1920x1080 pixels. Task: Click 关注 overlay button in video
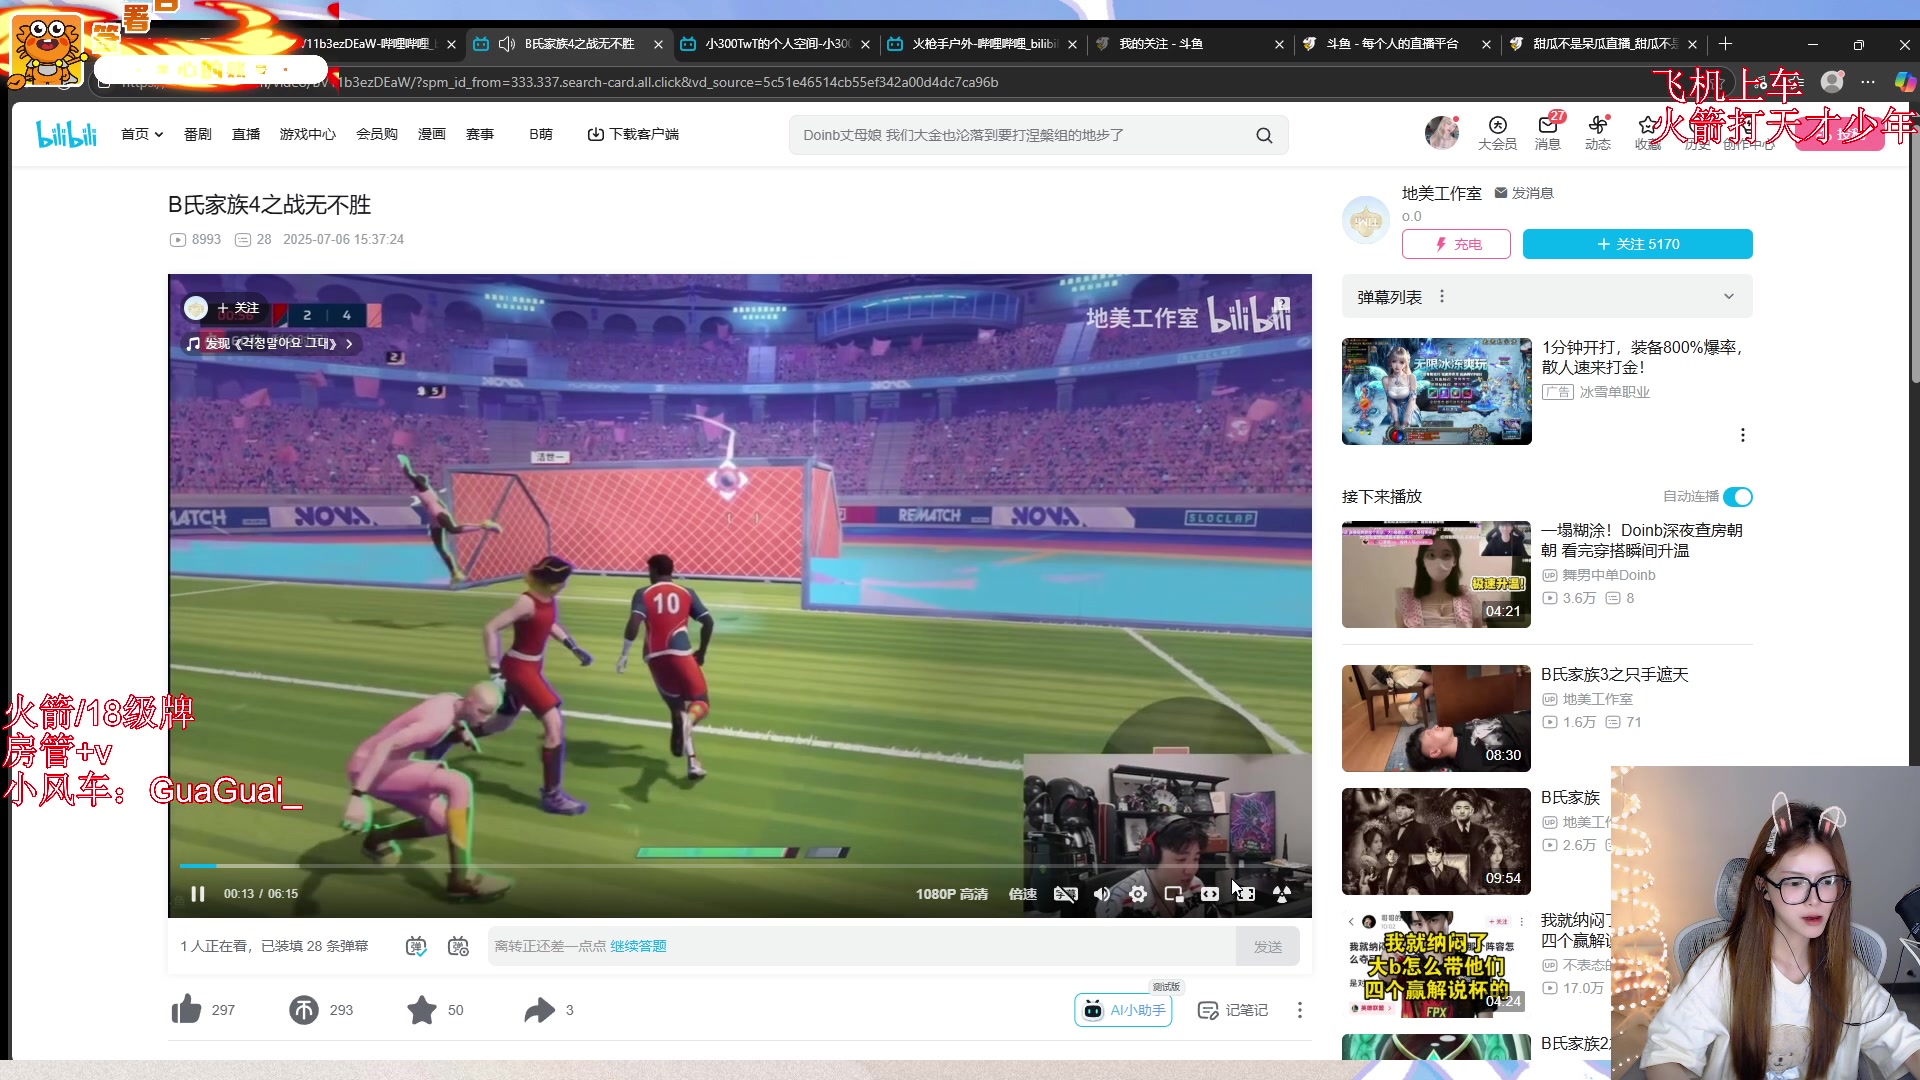pyautogui.click(x=239, y=308)
